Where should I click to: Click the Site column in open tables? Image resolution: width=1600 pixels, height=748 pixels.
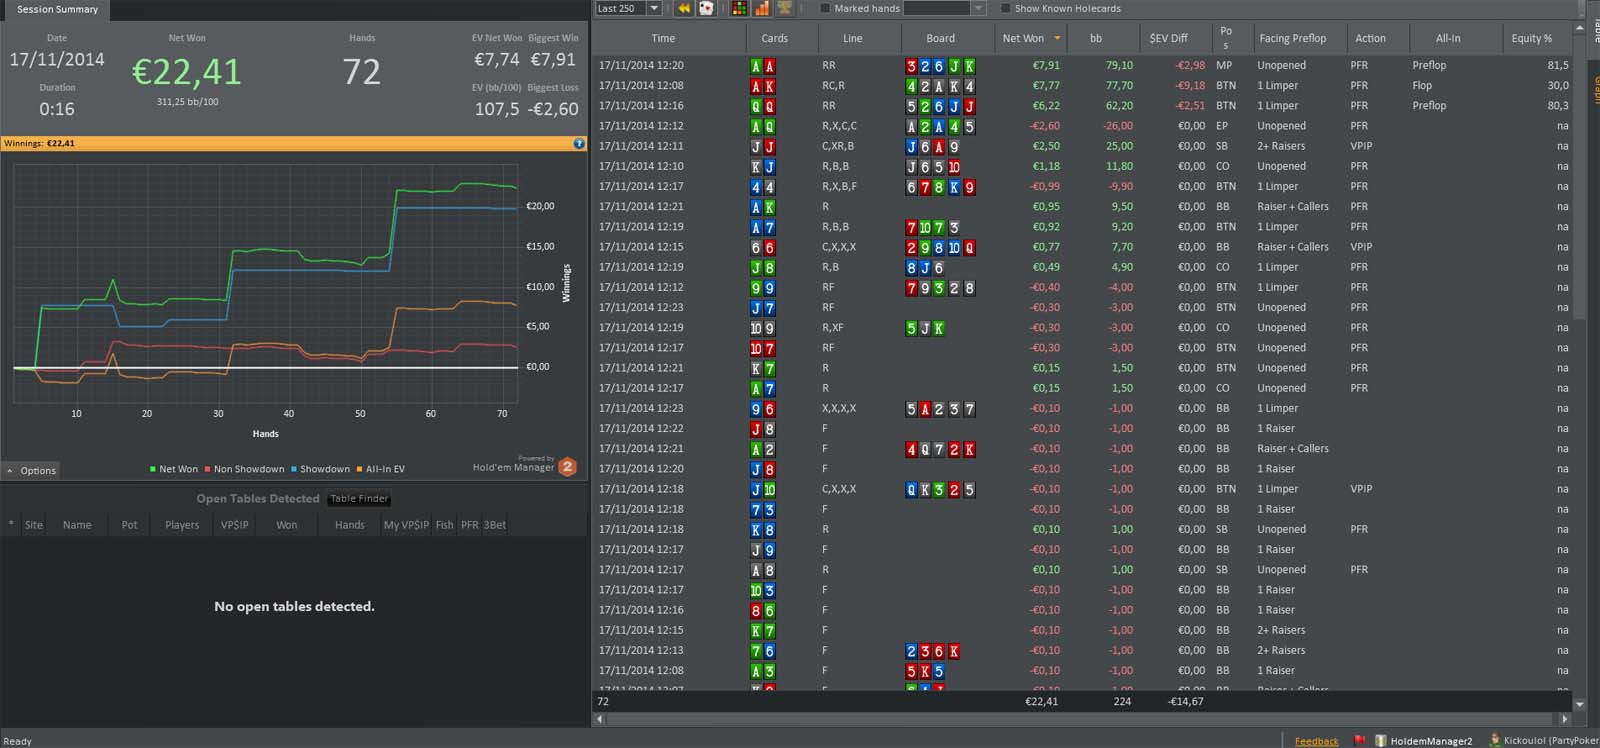34,525
